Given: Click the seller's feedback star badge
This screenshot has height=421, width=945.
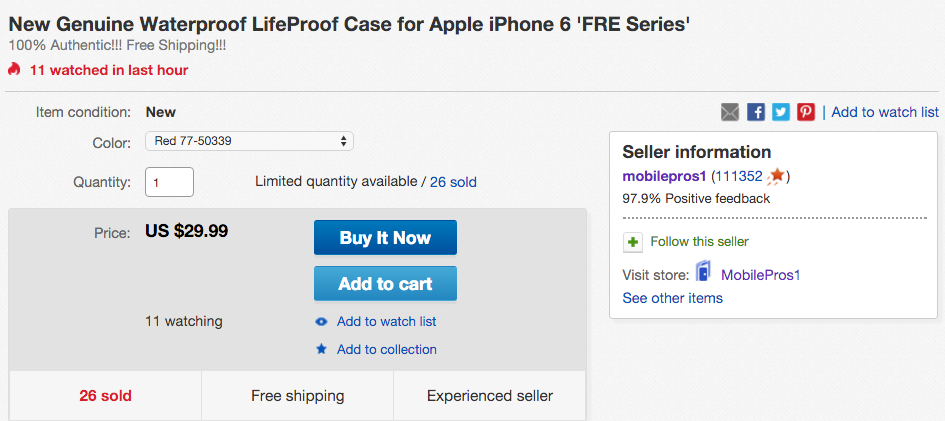Looking at the screenshot, I should tap(777, 176).
